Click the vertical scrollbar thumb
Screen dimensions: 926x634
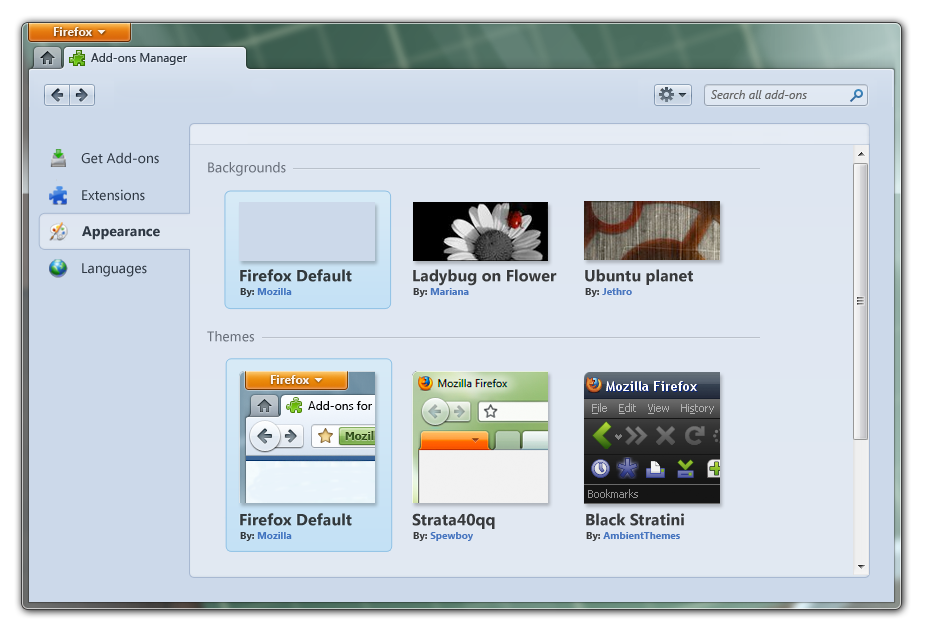coord(860,300)
